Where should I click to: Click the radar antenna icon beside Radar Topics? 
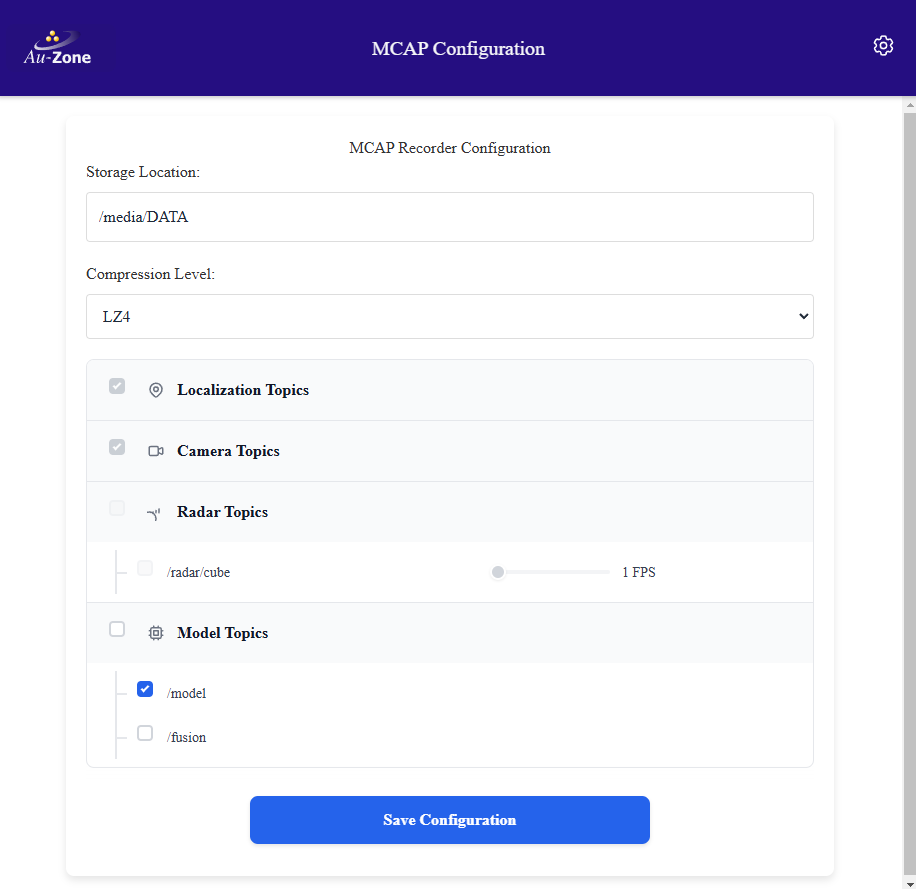pyautogui.click(x=154, y=512)
